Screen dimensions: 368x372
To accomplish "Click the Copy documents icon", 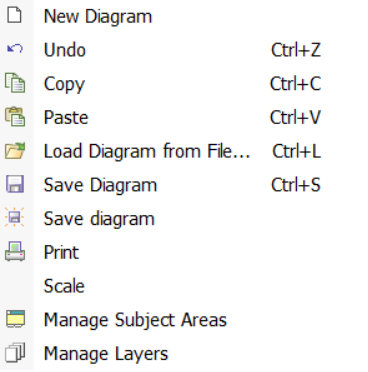I will pos(15,83).
